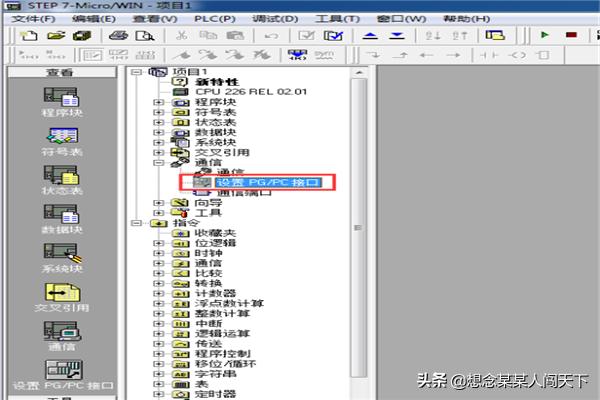Expand the 数据块 tree node

[158, 132]
